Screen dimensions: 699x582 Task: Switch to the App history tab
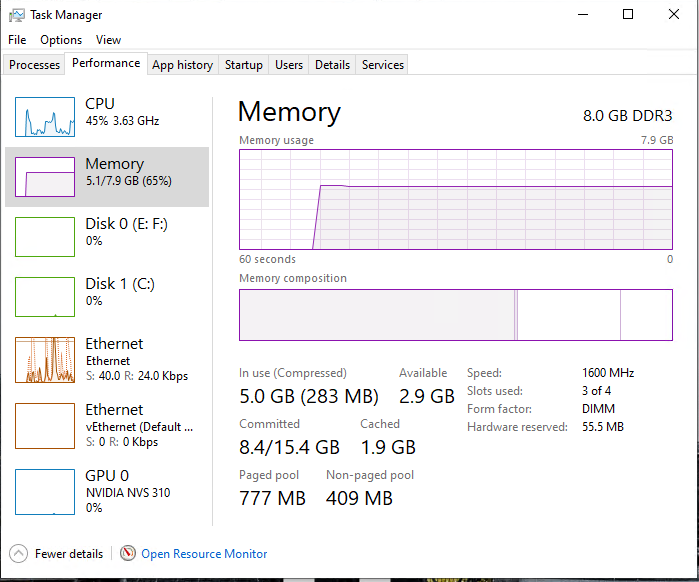[x=183, y=65]
